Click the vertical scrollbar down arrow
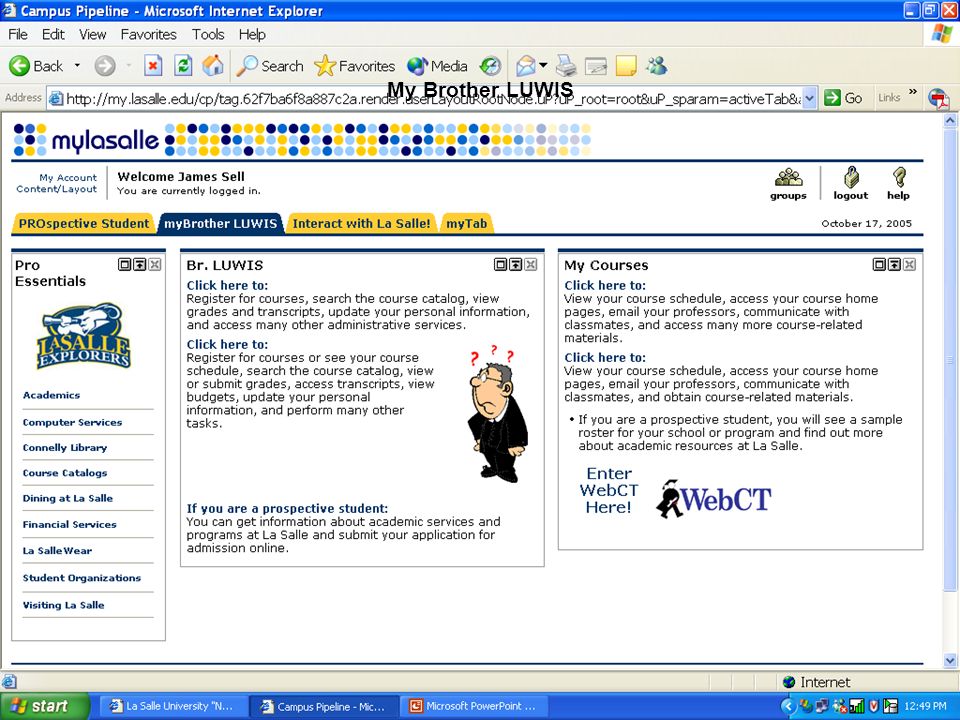 pos(950,660)
